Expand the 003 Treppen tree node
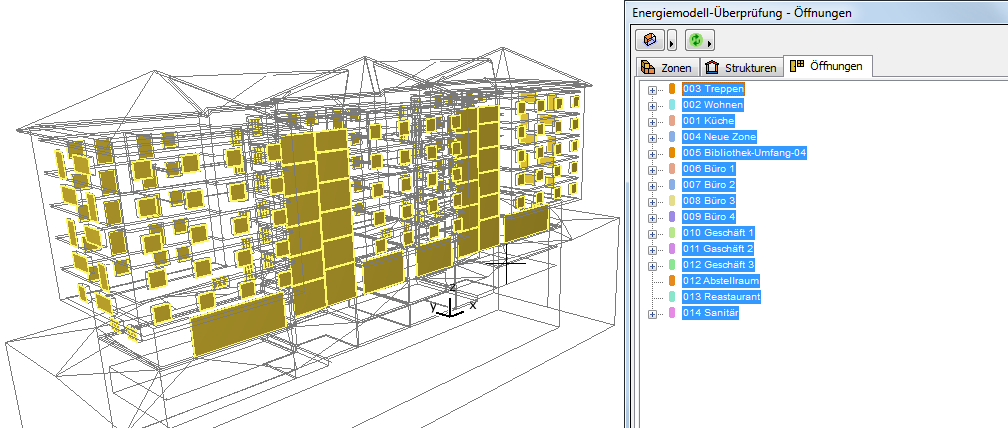This screenshot has width=1008, height=428. pyautogui.click(x=652, y=89)
